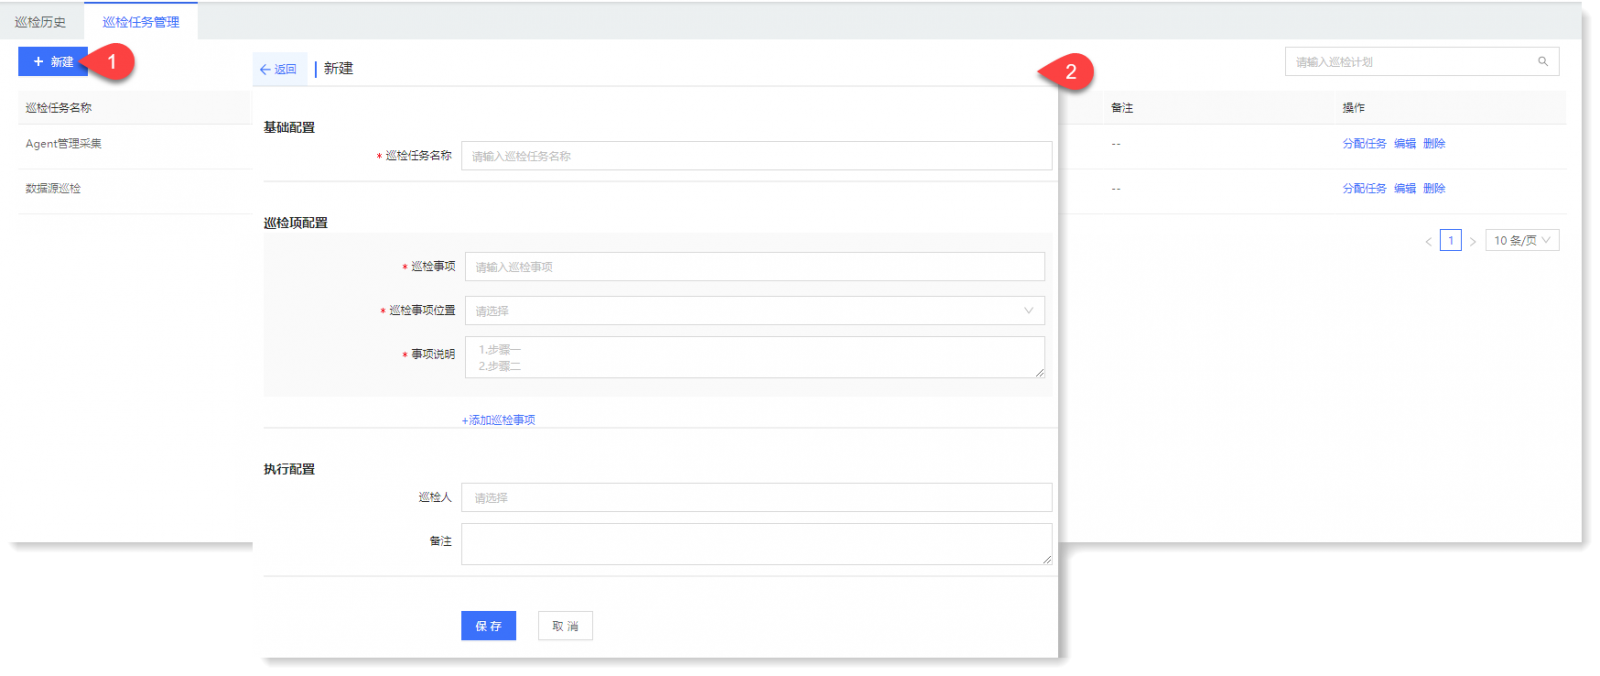1600x676 pixels.
Task: Focus the 巡检任务名称 input field
Action: coord(756,156)
